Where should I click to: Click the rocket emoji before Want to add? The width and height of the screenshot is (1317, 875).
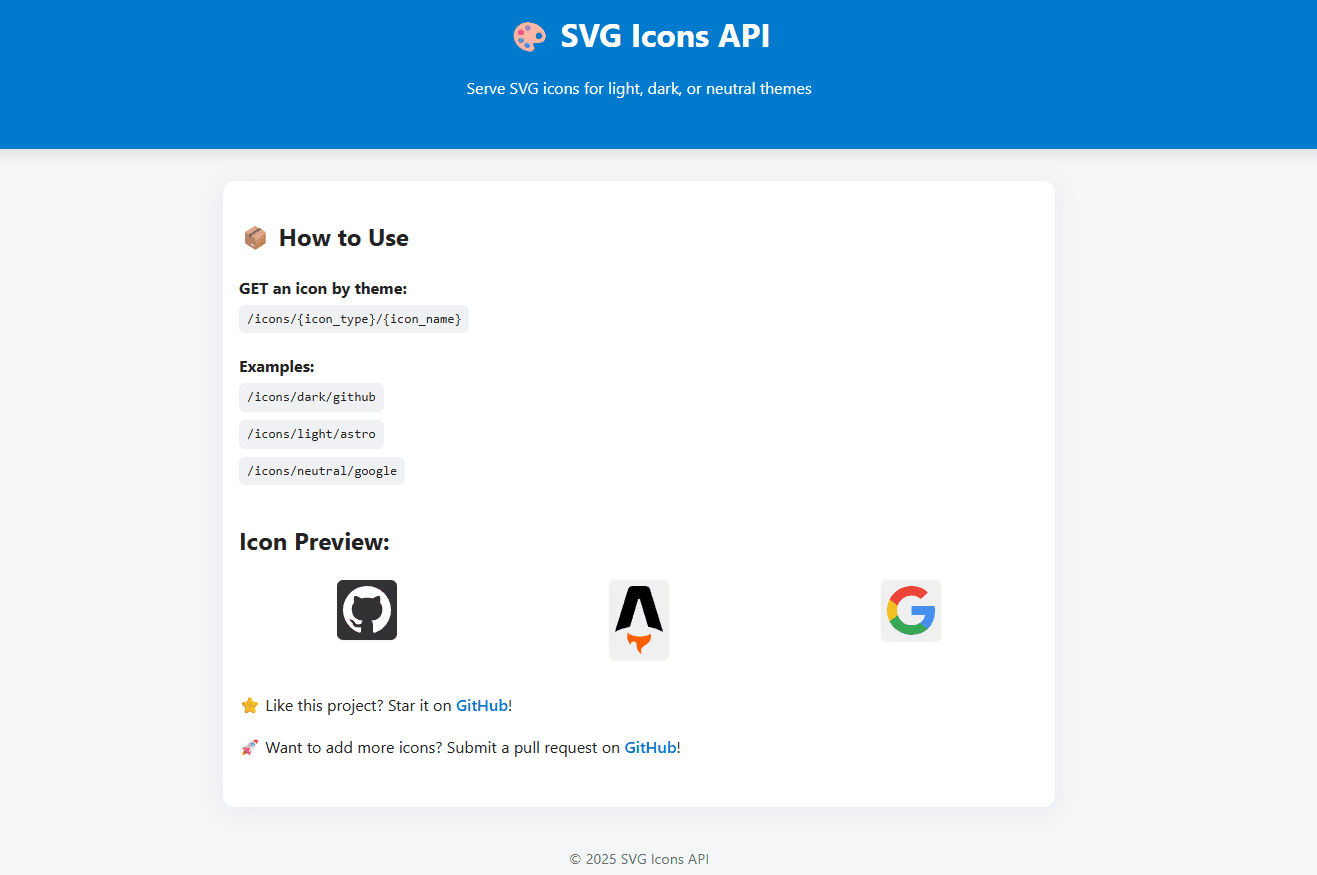(x=250, y=748)
